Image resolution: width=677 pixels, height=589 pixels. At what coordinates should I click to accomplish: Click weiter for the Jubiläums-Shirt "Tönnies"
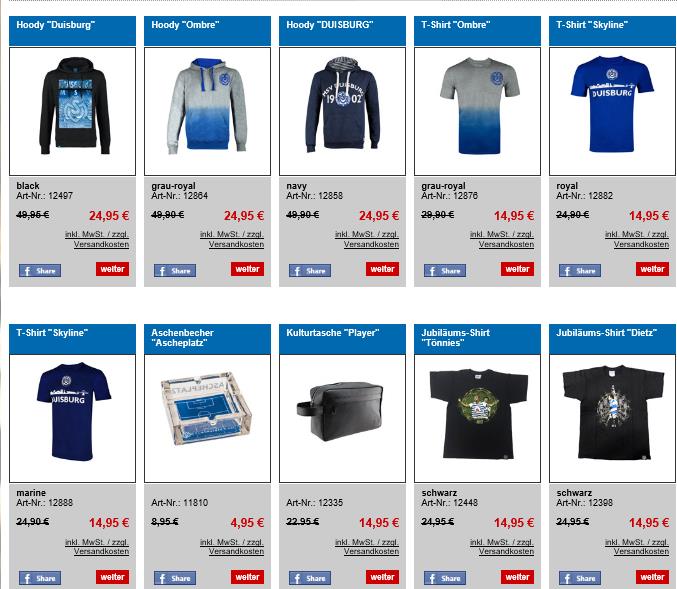point(517,577)
